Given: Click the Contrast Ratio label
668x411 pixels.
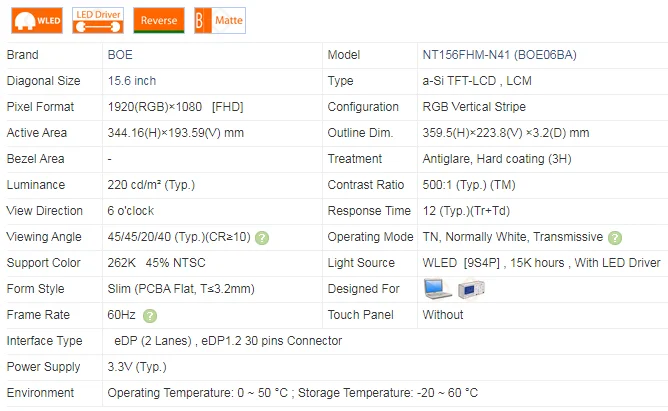Looking at the screenshot, I should (366, 185).
